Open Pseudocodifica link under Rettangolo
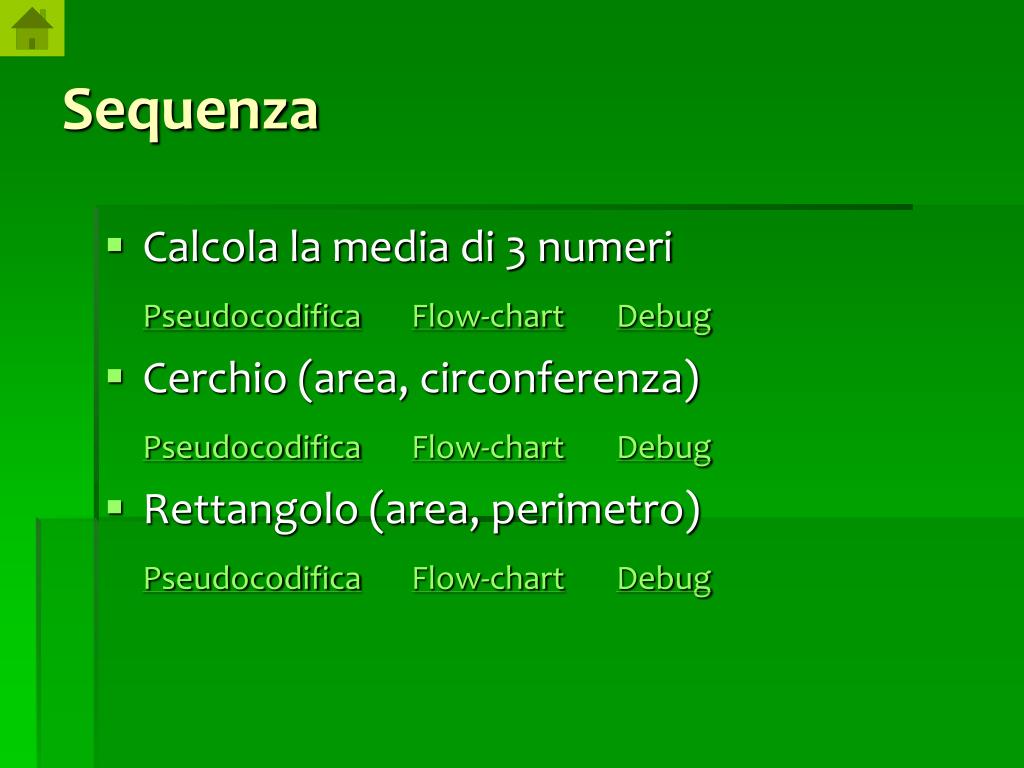This screenshot has width=1024, height=768. [252, 579]
